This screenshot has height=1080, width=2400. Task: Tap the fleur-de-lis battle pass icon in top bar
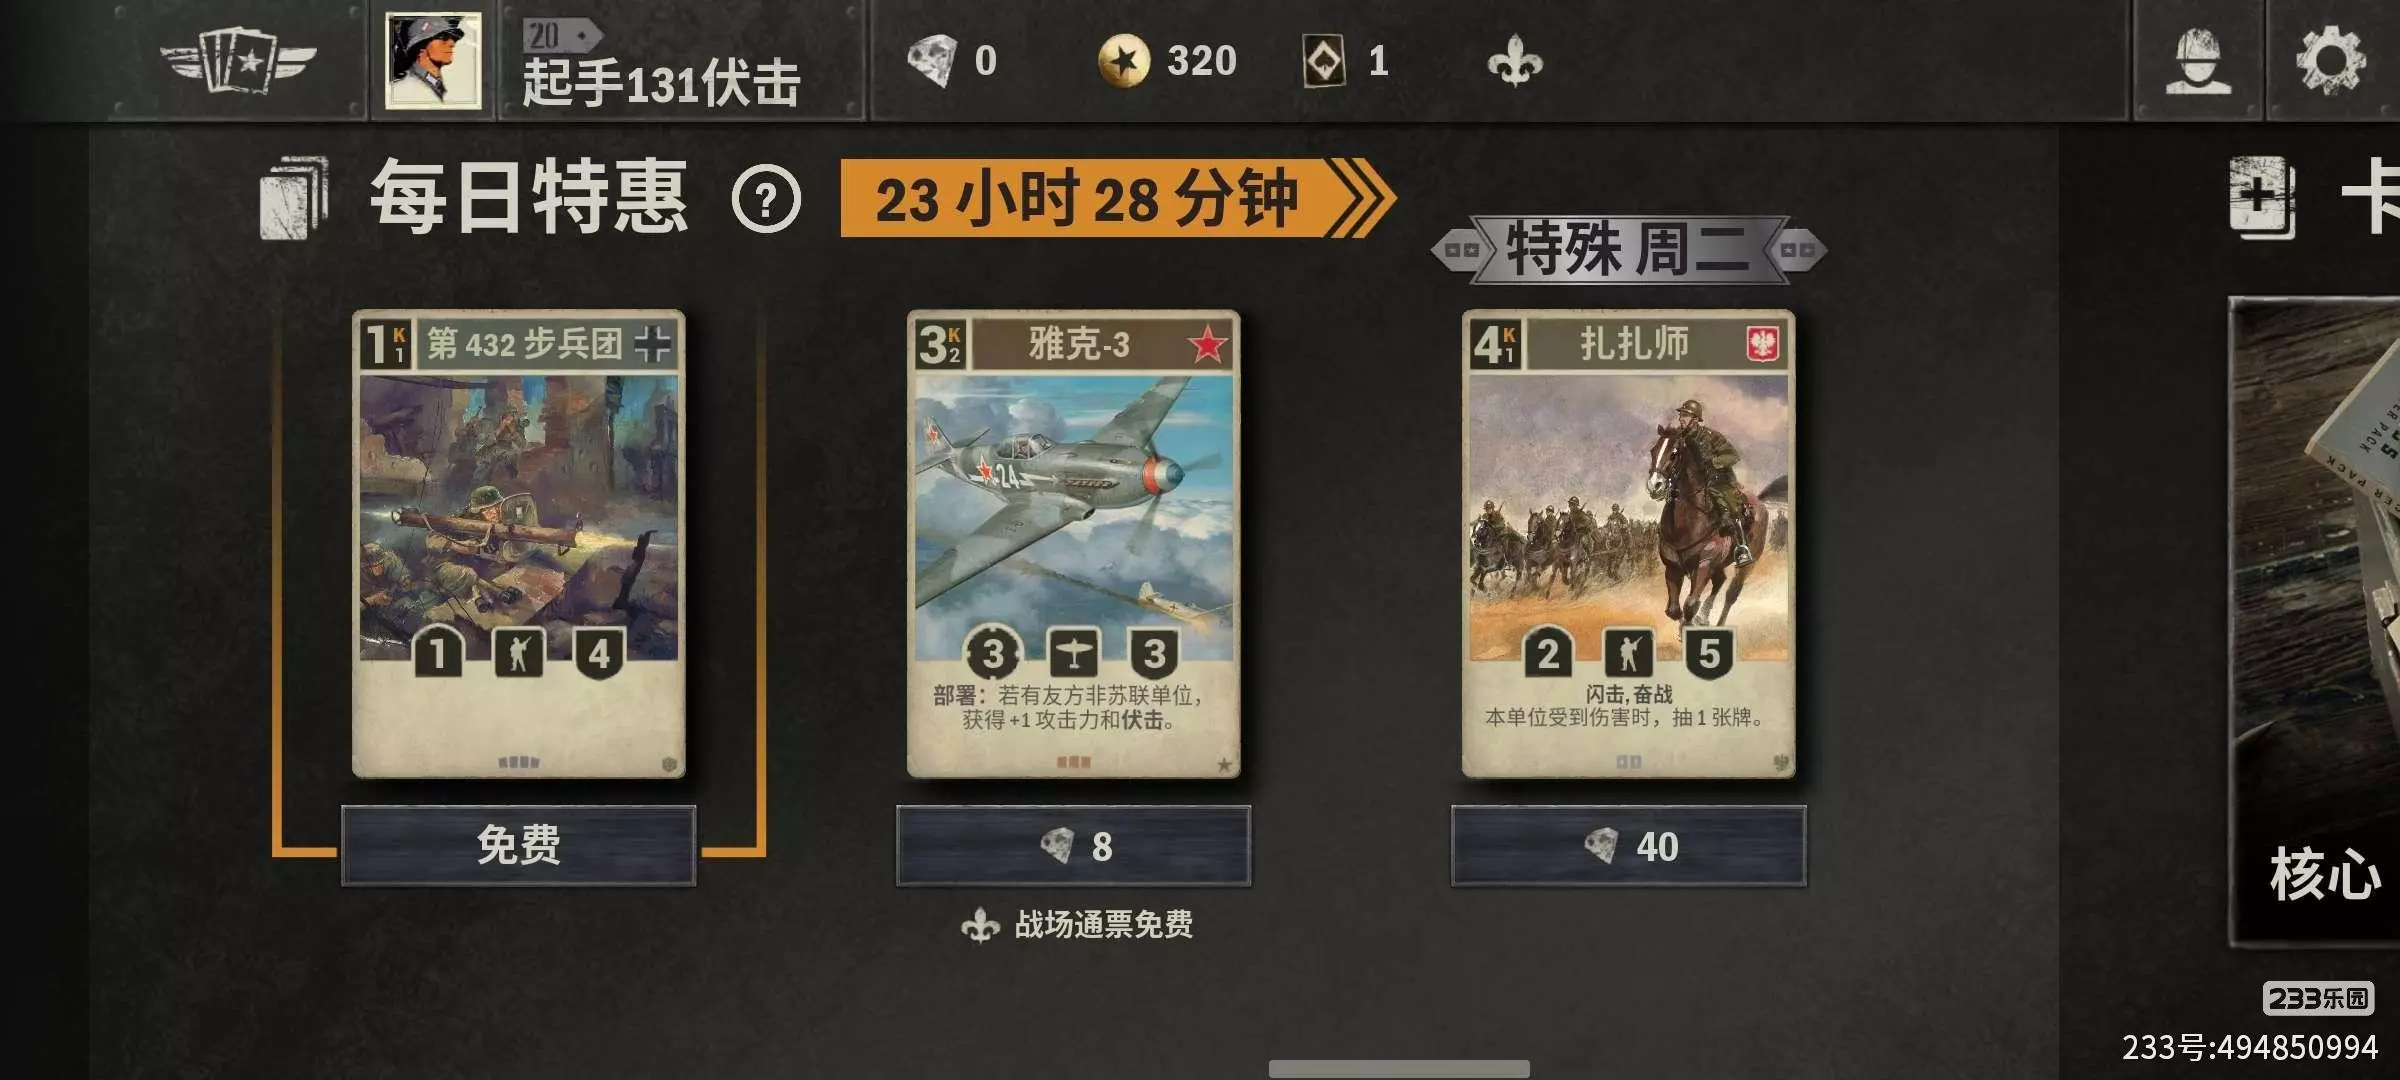click(1515, 62)
